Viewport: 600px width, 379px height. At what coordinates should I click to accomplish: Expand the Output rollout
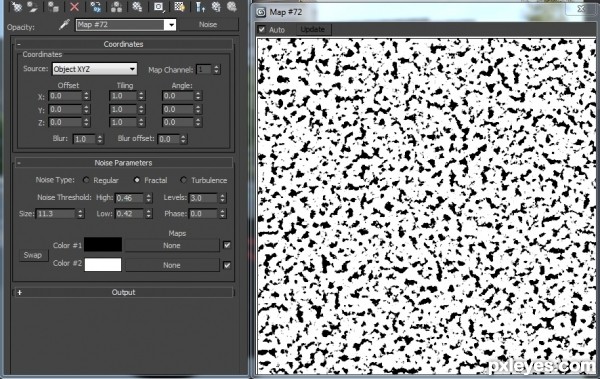coord(20,292)
